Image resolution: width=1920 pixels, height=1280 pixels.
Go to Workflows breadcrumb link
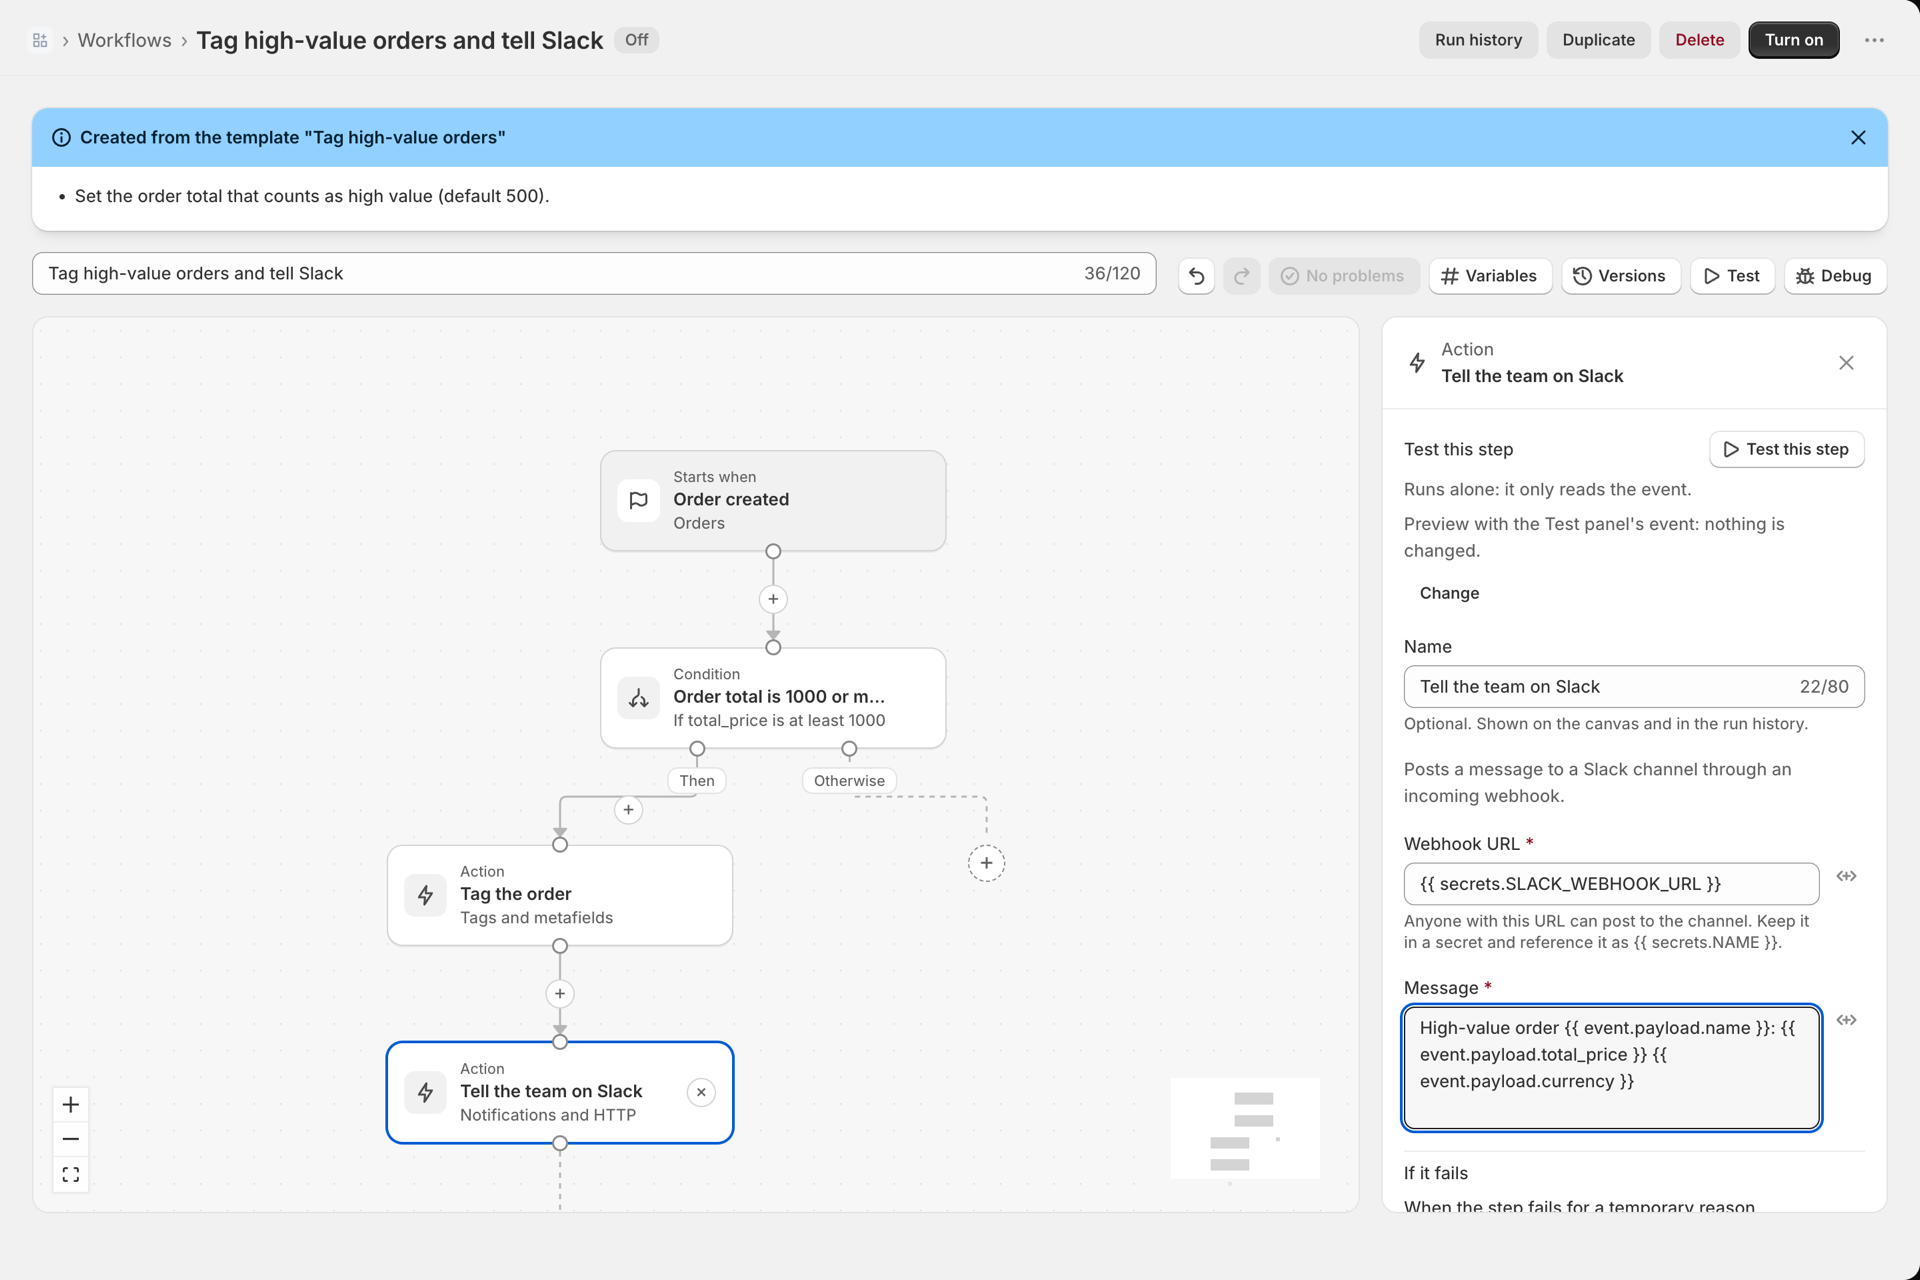click(124, 40)
